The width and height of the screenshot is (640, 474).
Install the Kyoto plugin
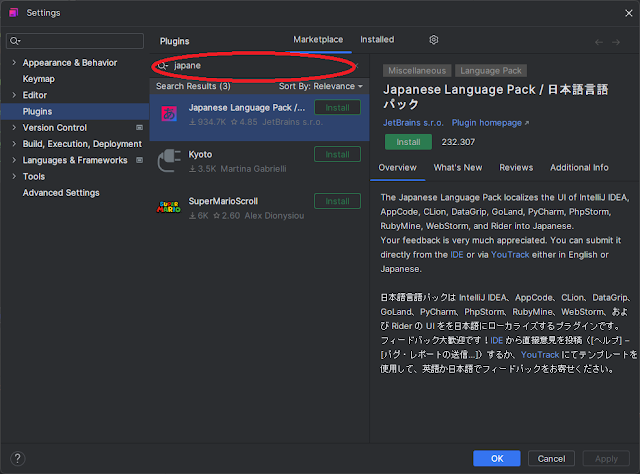pos(337,154)
